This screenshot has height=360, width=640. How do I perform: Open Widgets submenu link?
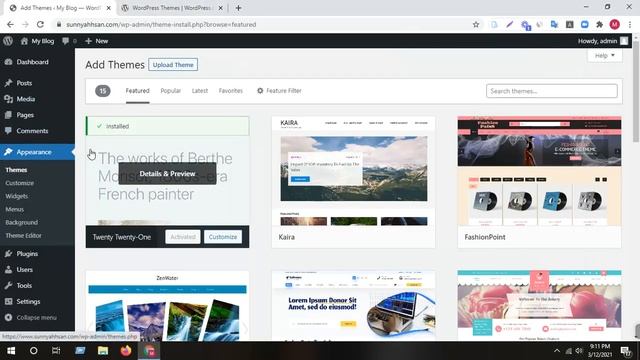[x=17, y=196]
